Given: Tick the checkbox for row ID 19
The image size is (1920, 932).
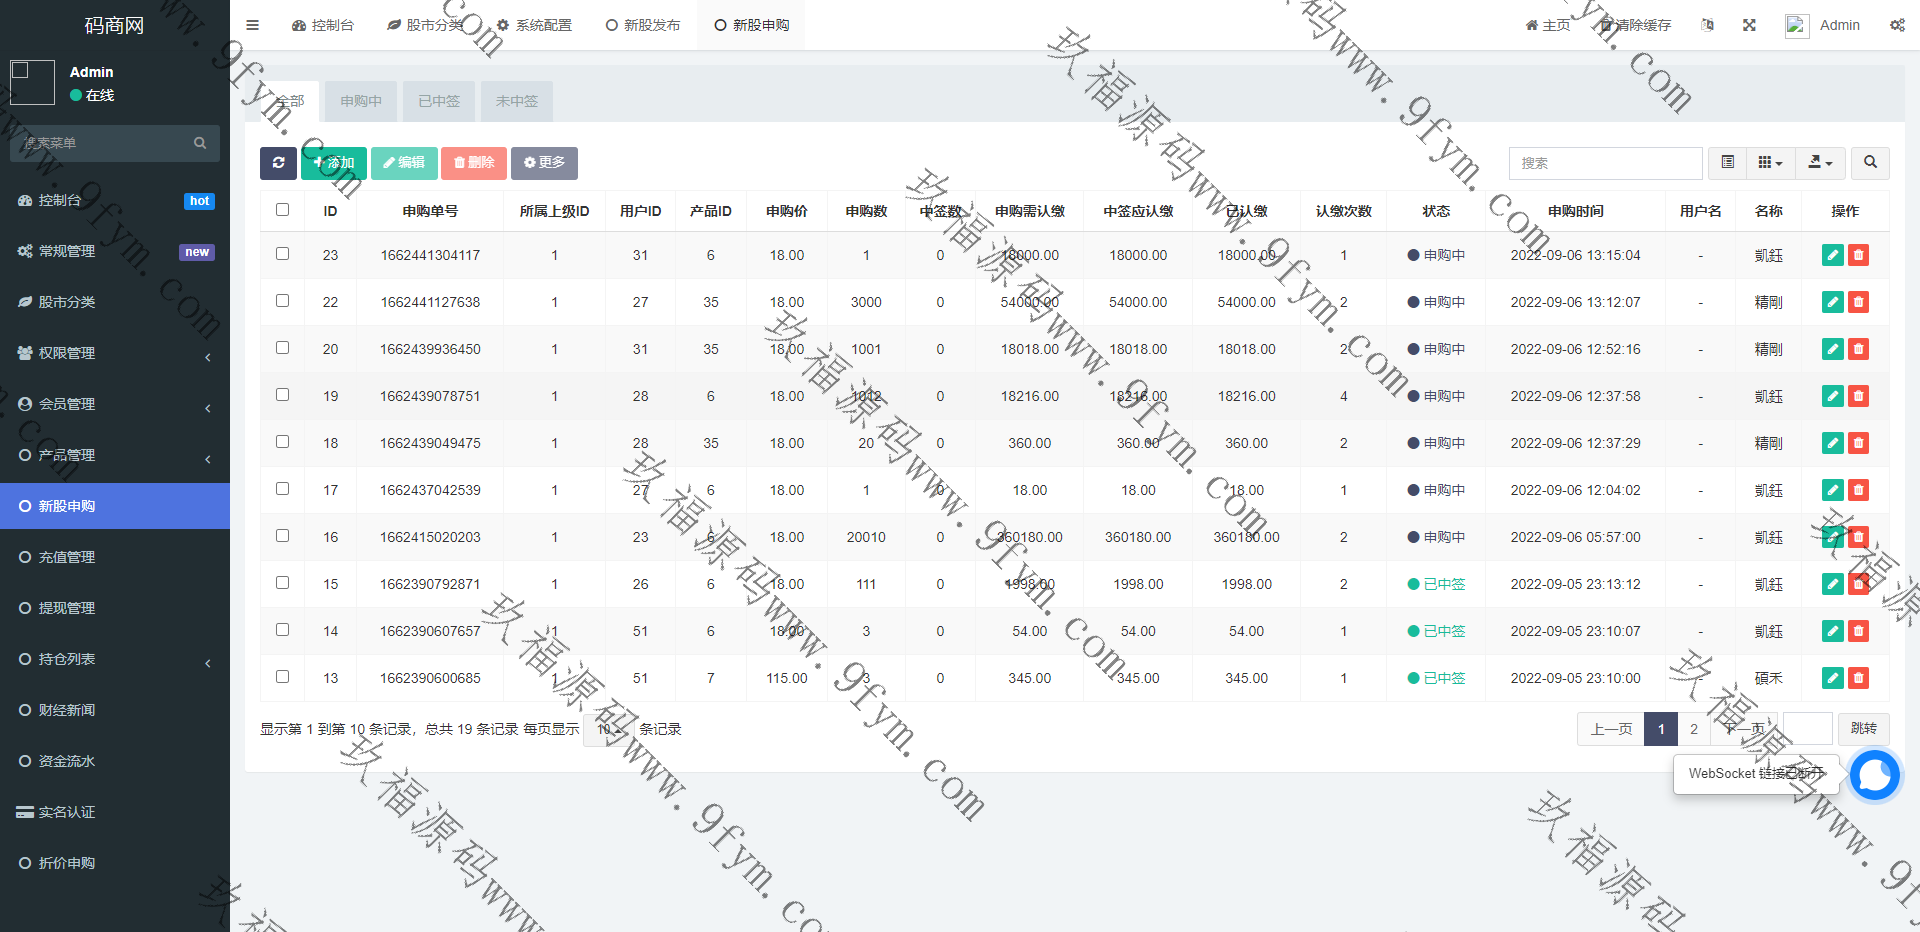Looking at the screenshot, I should point(282,395).
